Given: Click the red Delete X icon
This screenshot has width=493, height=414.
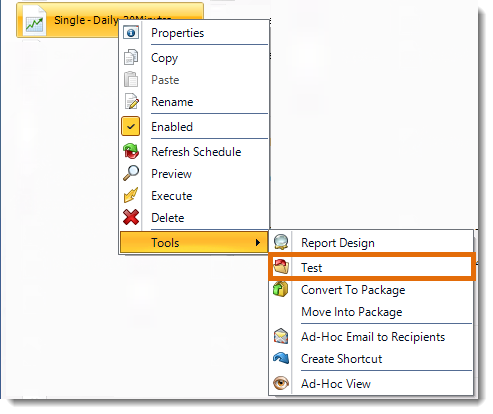Looking at the screenshot, I should pyautogui.click(x=131, y=217).
